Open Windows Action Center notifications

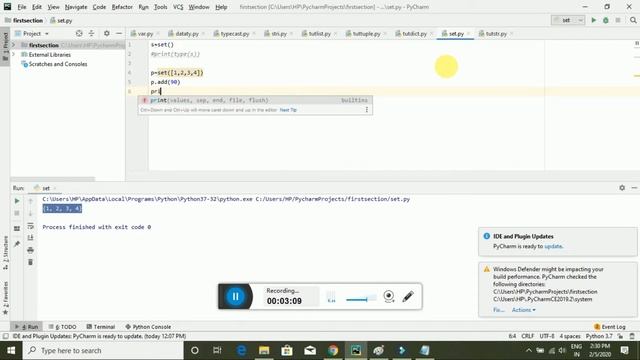click(x=624, y=351)
